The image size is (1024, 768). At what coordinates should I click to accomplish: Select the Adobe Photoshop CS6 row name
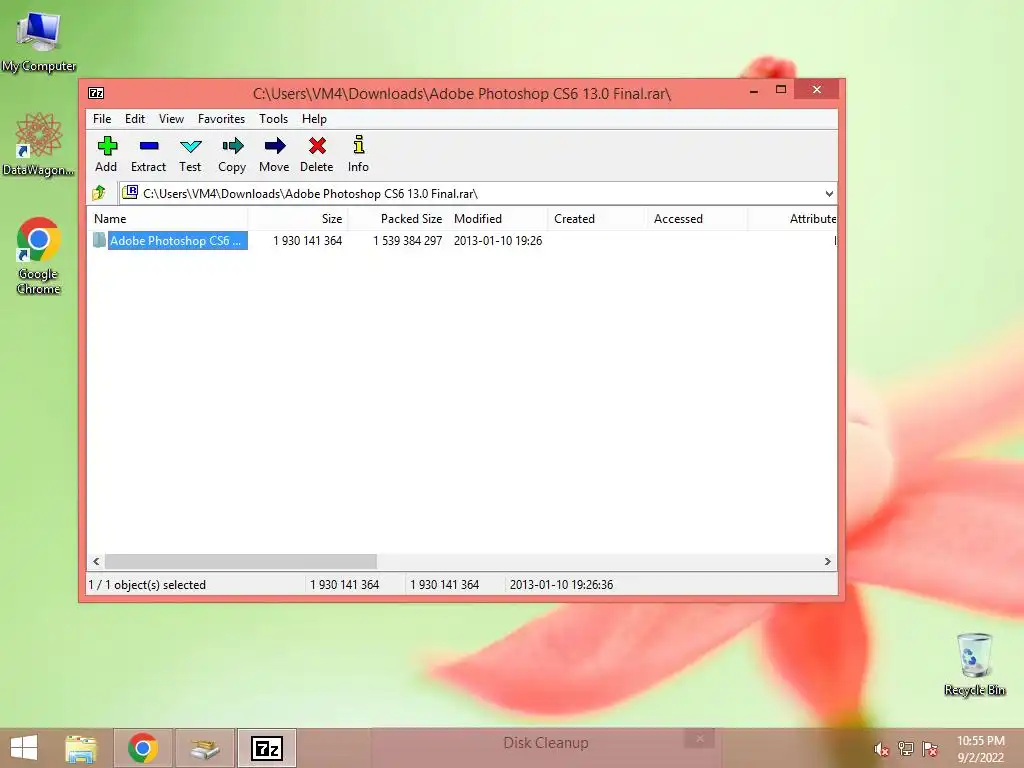pos(177,240)
